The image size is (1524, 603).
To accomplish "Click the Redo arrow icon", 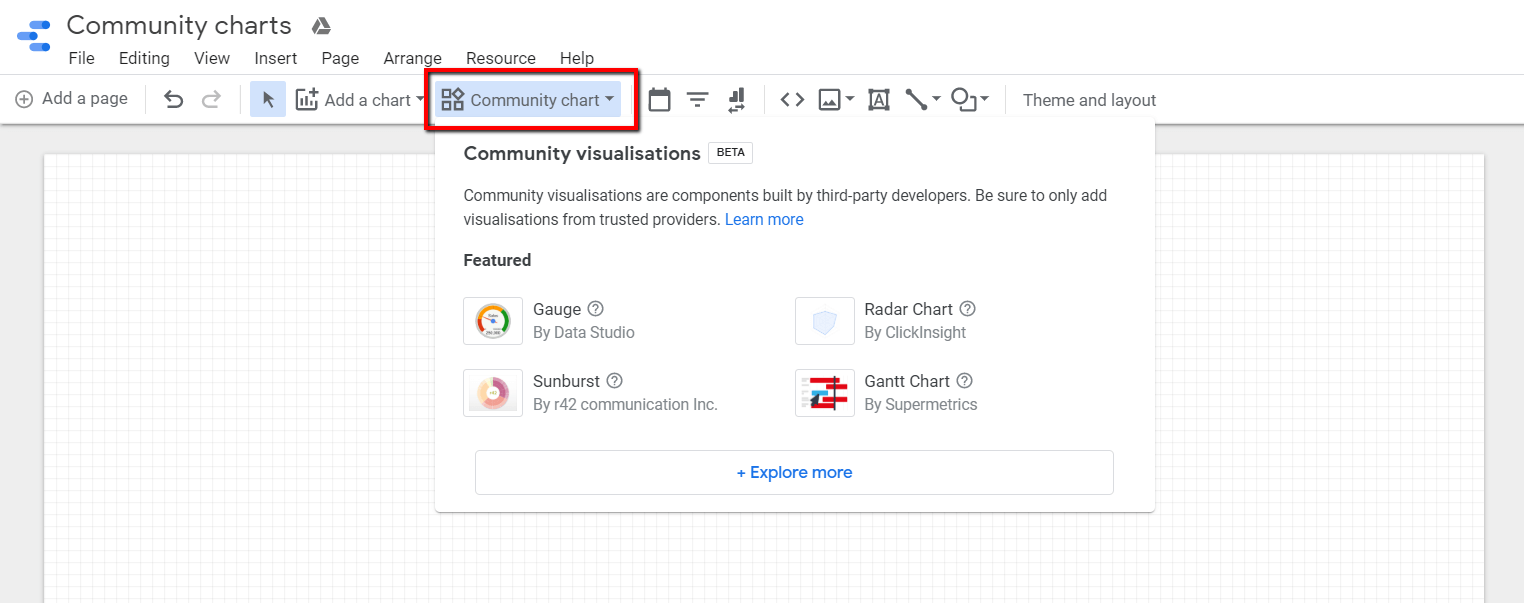I will point(211,99).
